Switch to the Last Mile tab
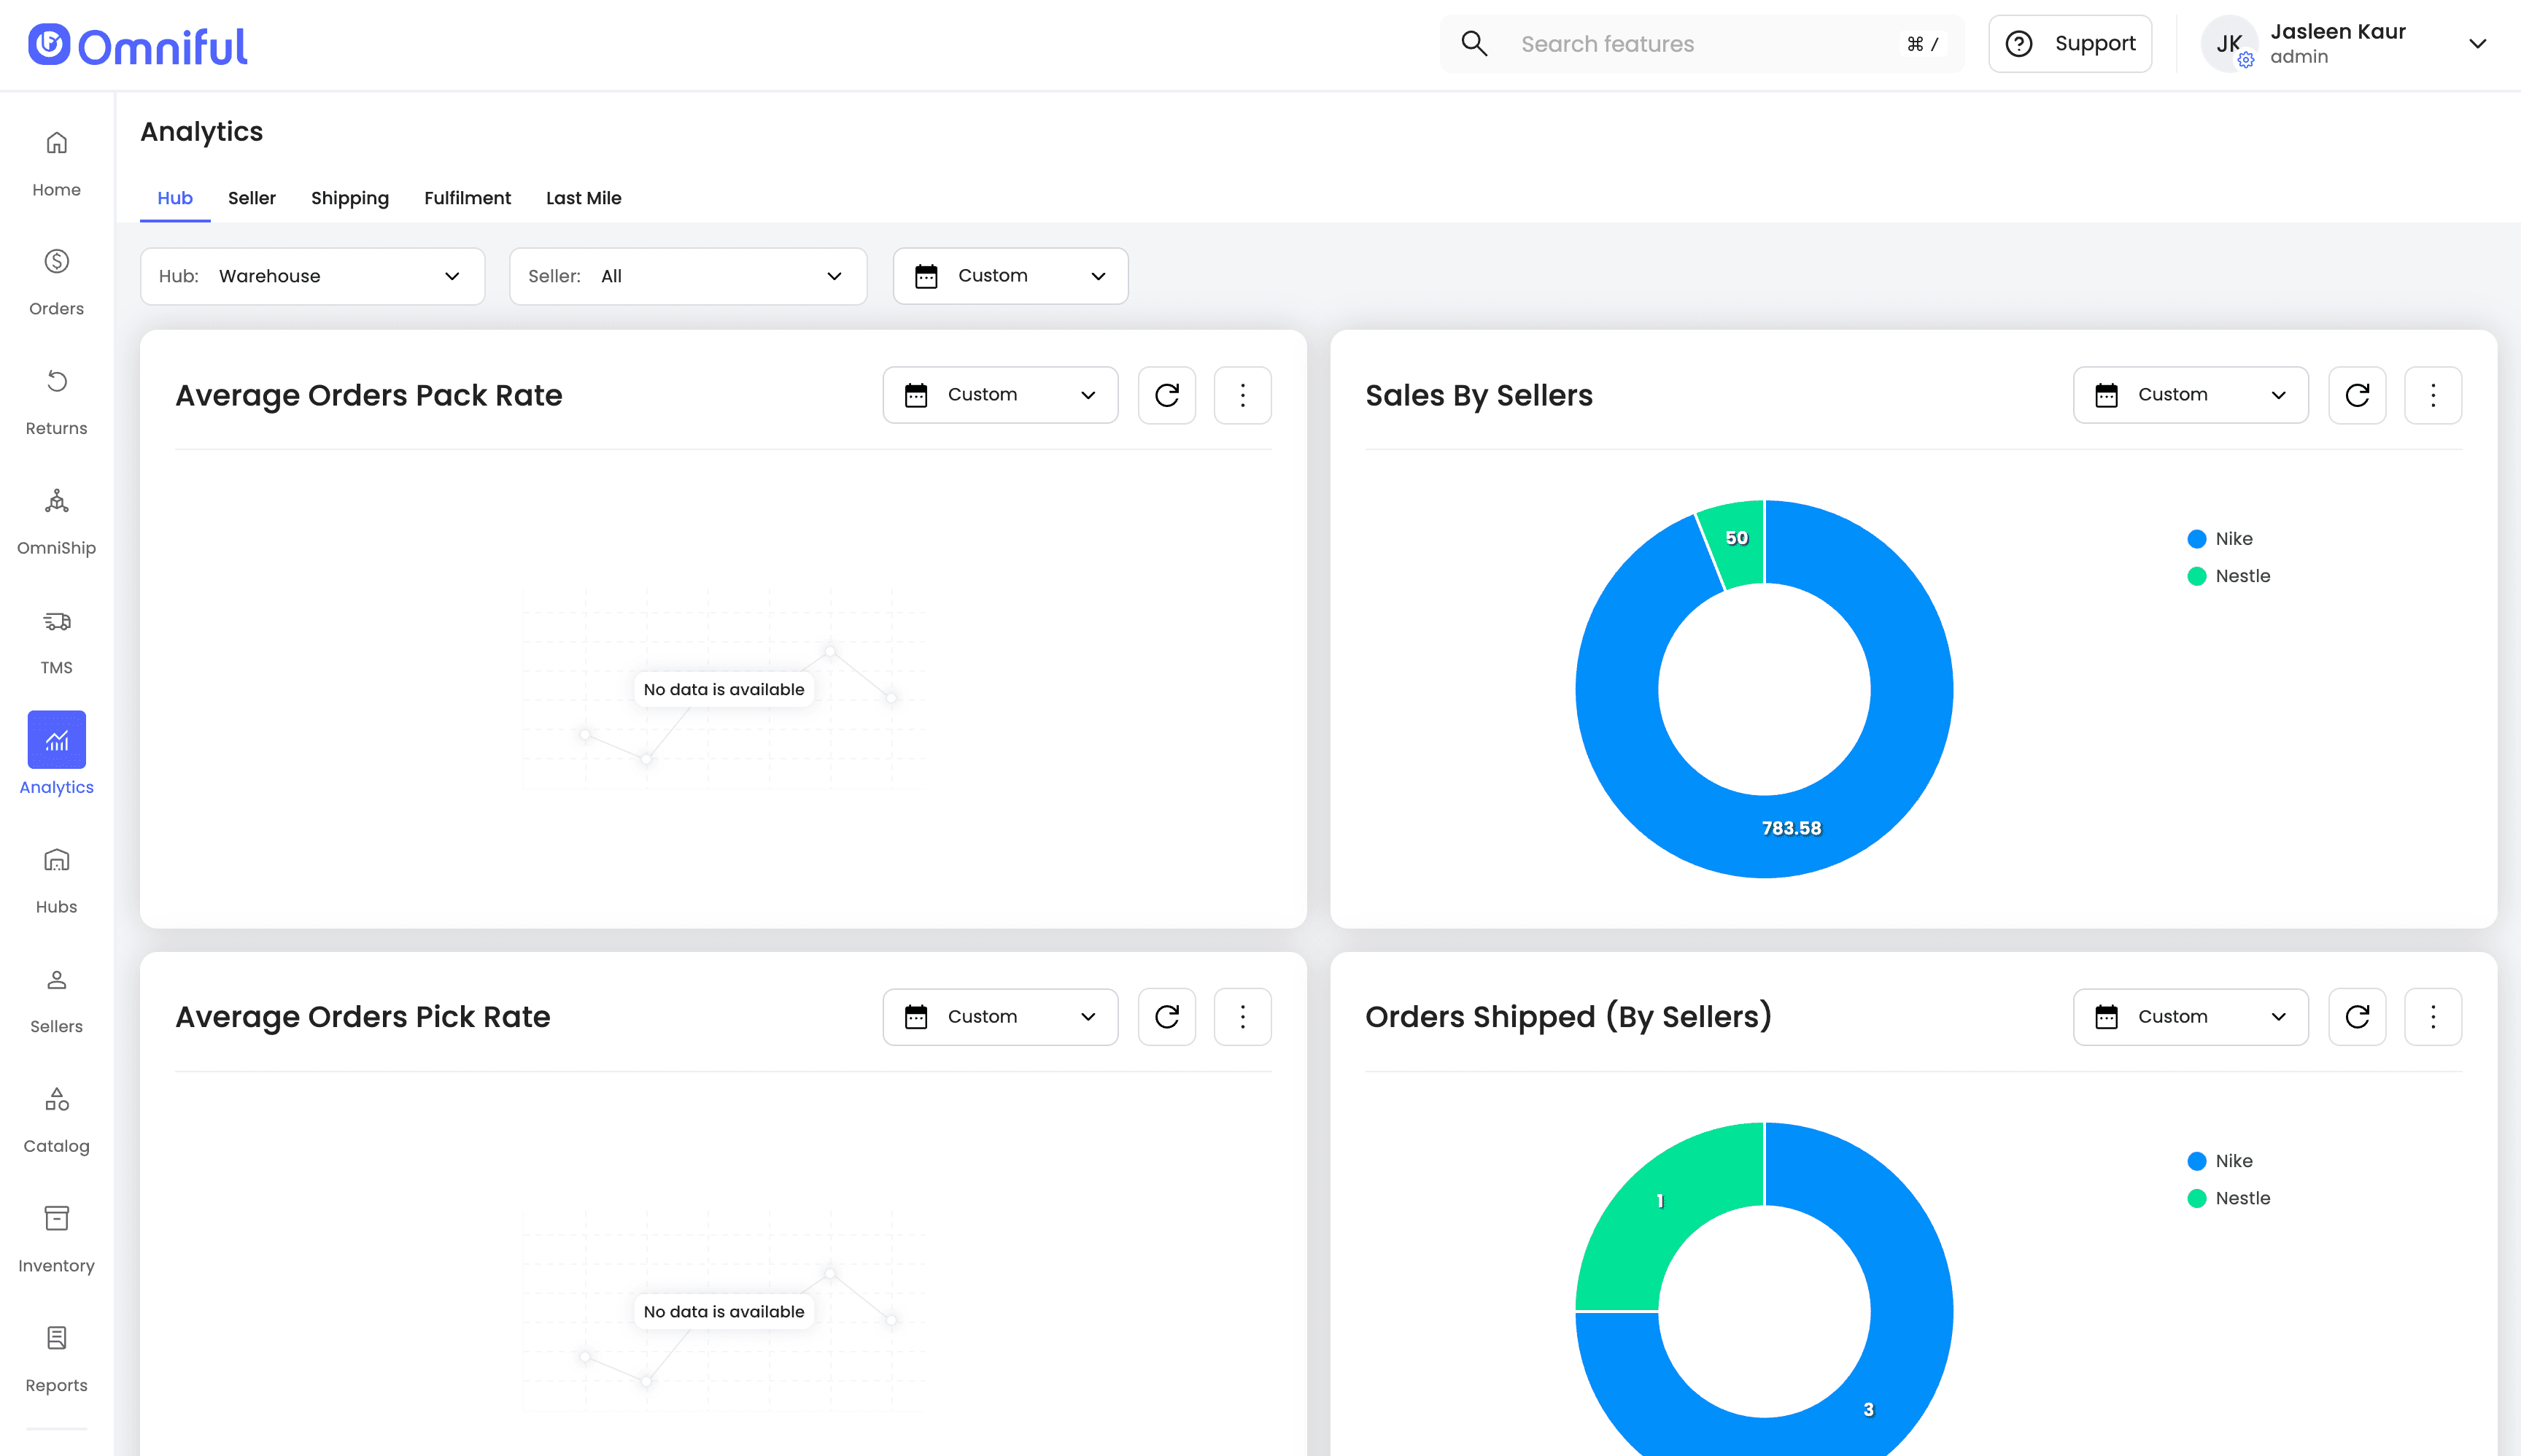 (x=583, y=198)
